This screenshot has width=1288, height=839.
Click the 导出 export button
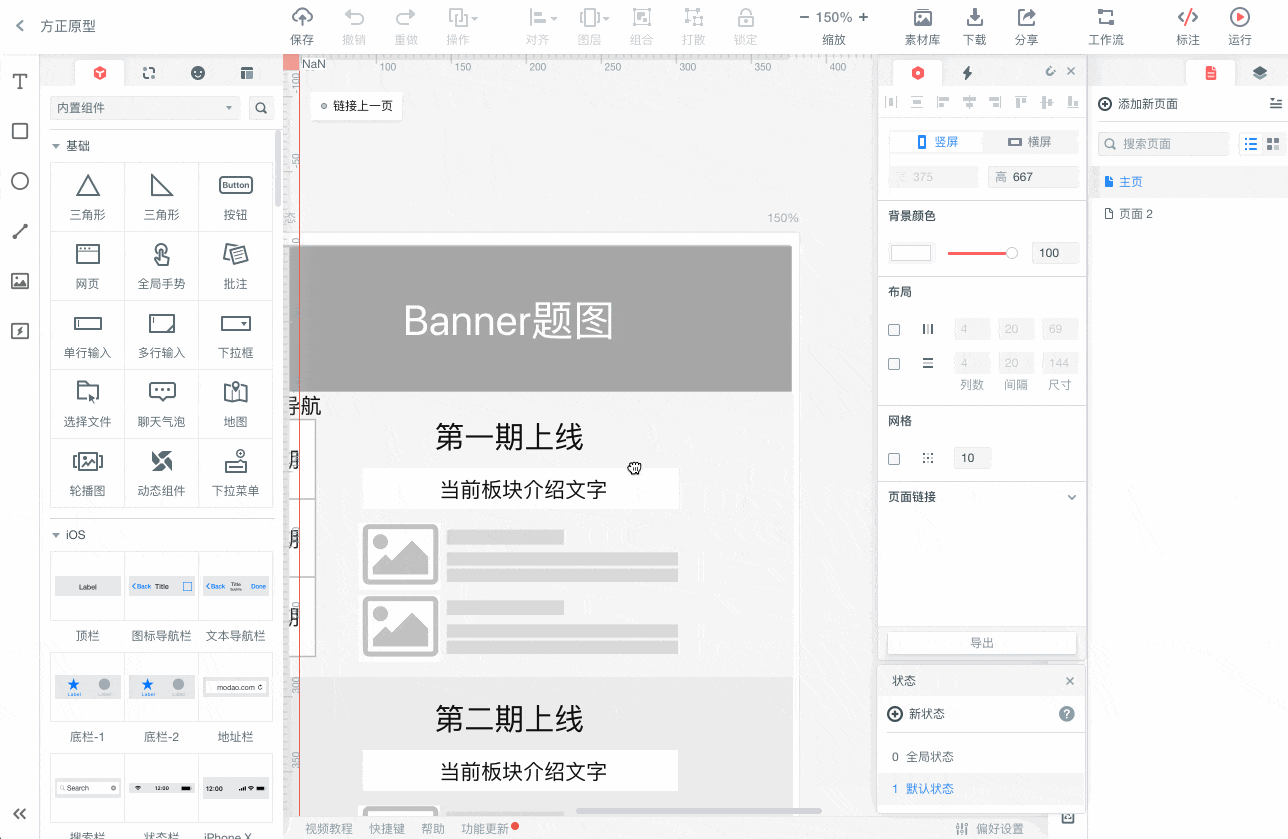point(982,643)
